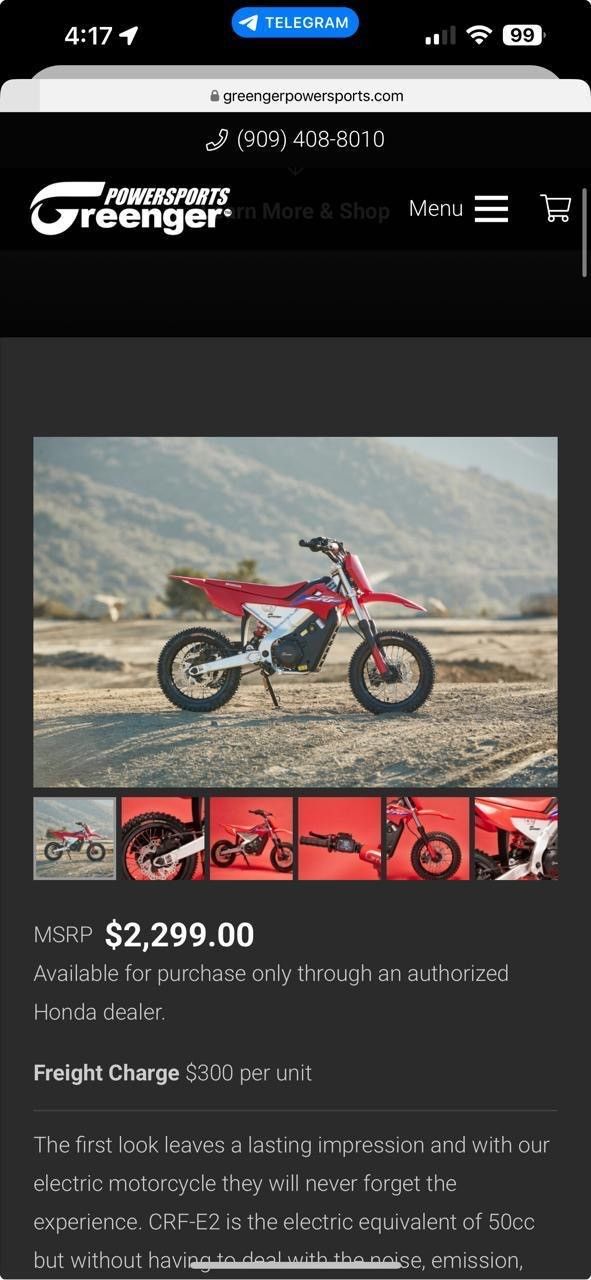The width and height of the screenshot is (591, 1280).
Task: Tap the lock icon in address bar
Action: (x=214, y=97)
